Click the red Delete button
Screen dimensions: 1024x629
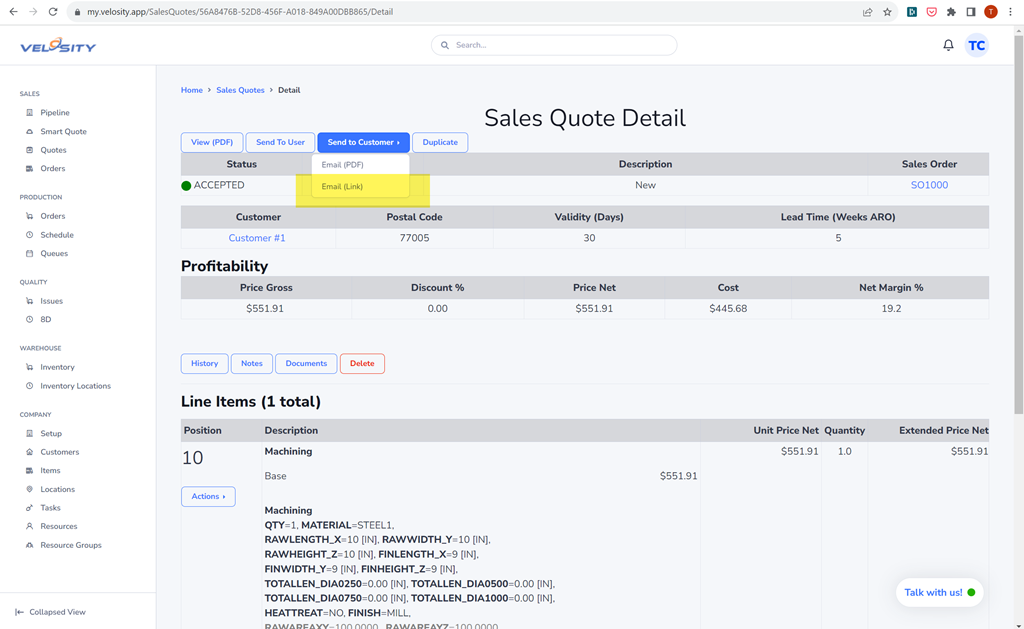coord(362,363)
